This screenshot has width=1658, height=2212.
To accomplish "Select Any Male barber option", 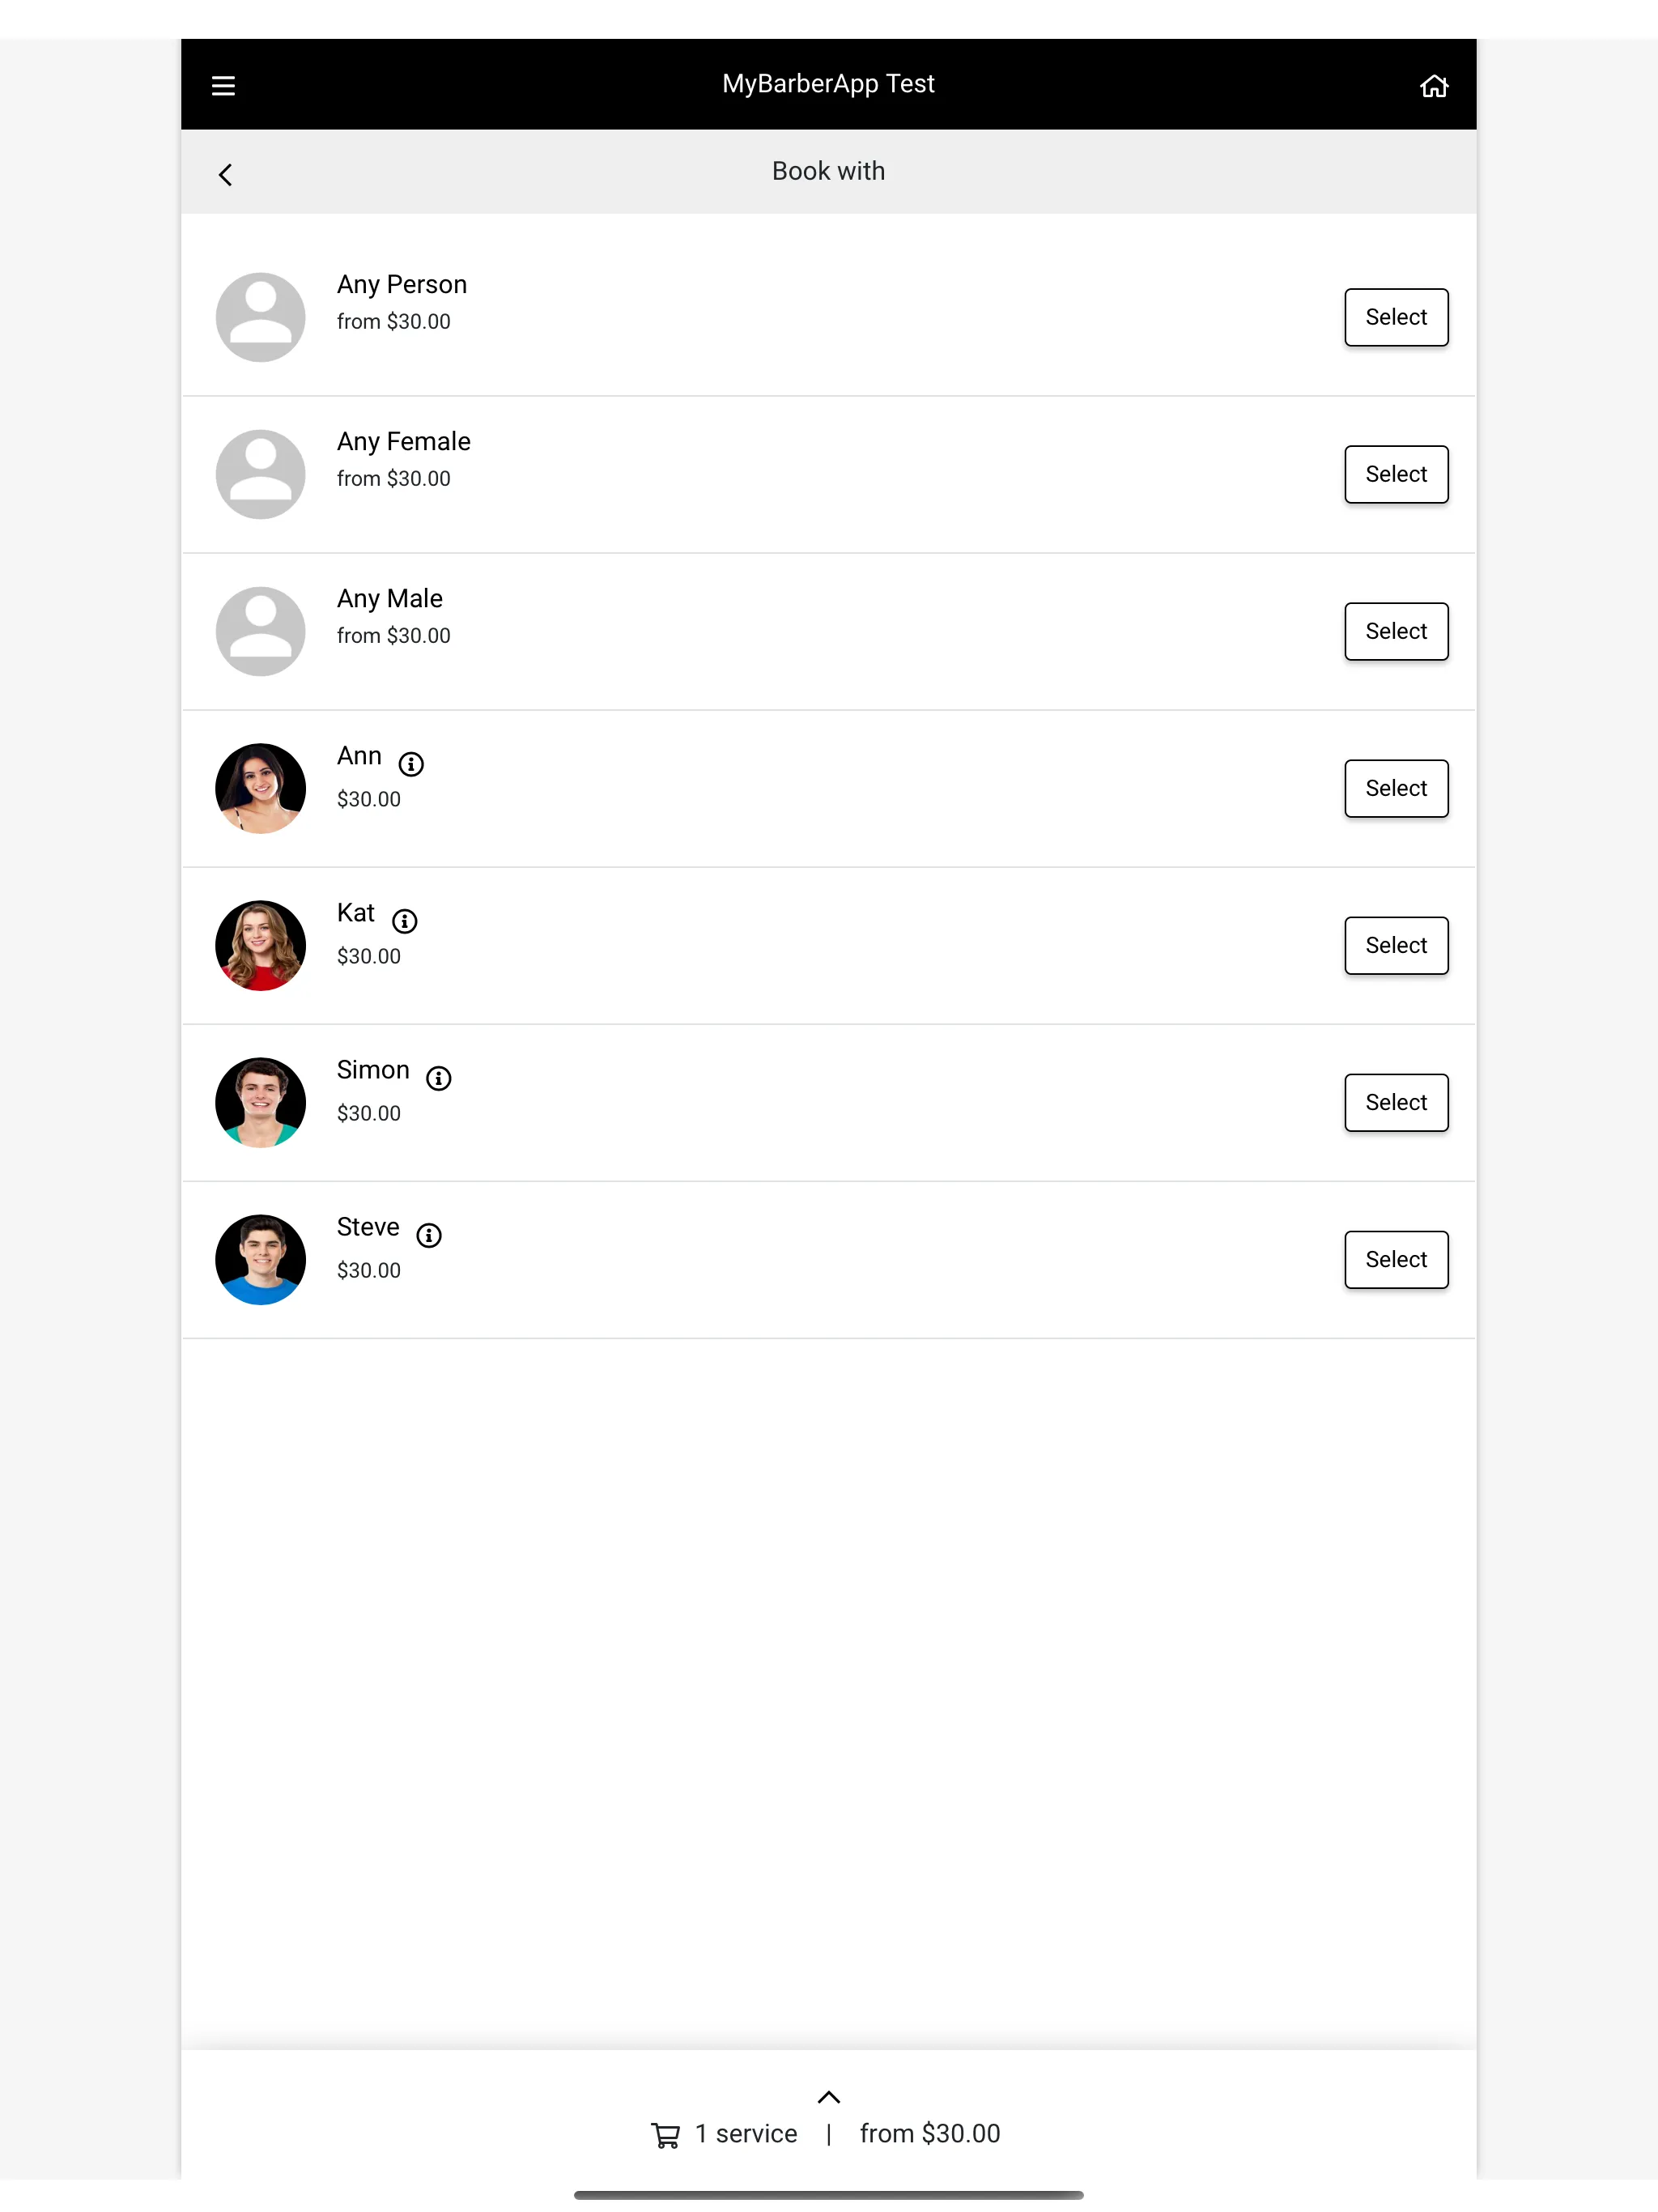I will (x=1395, y=631).
